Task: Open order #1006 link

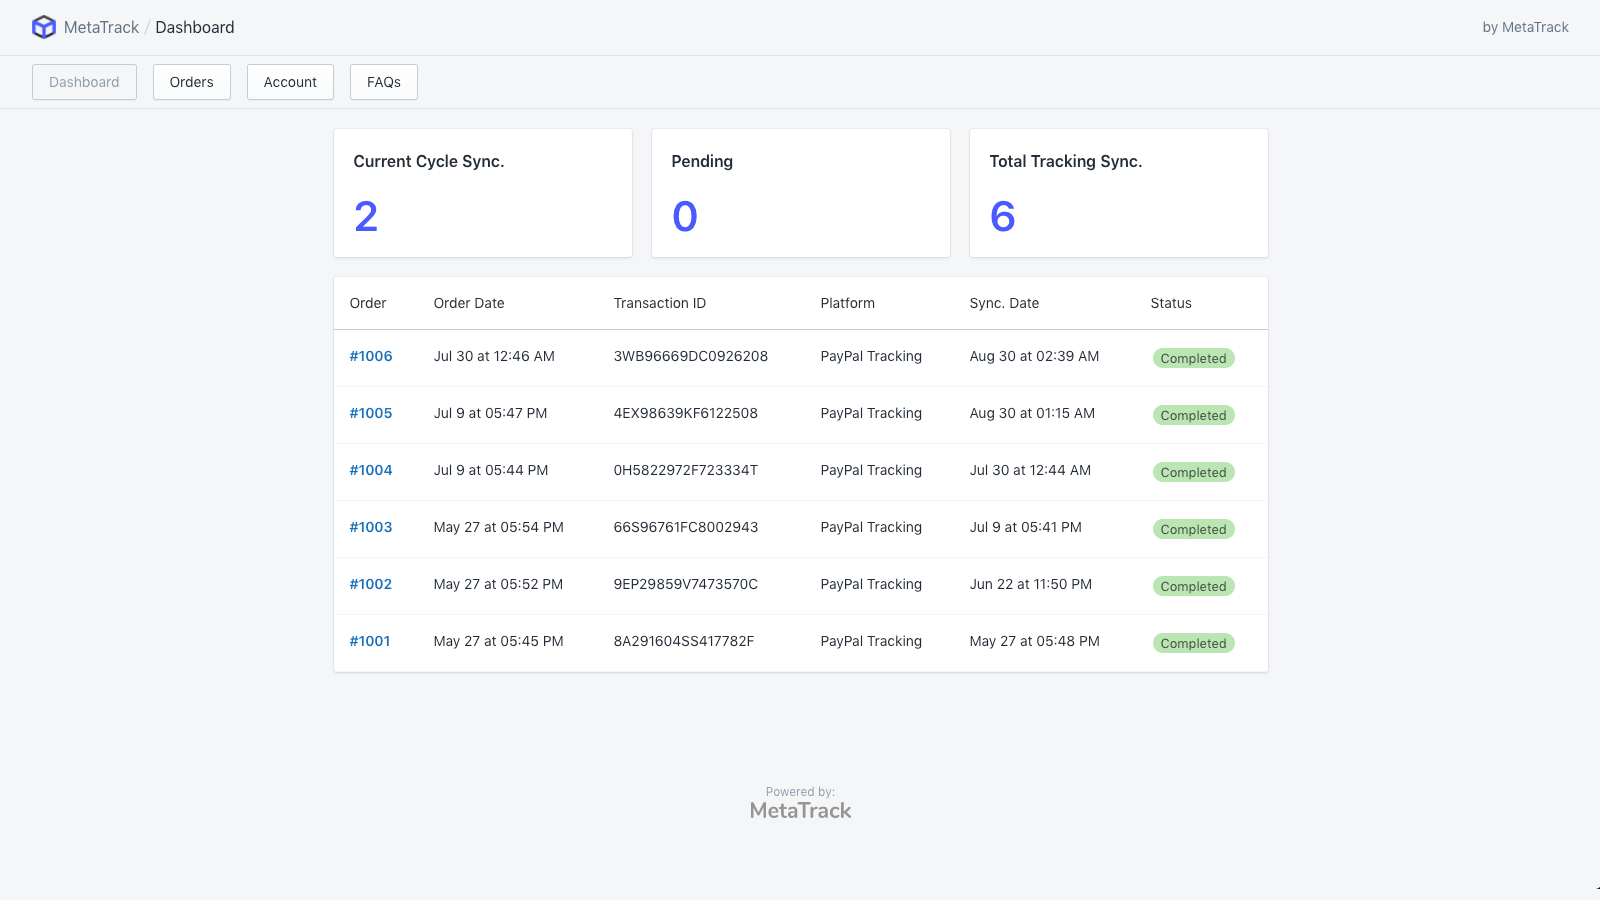Action: (x=370, y=356)
